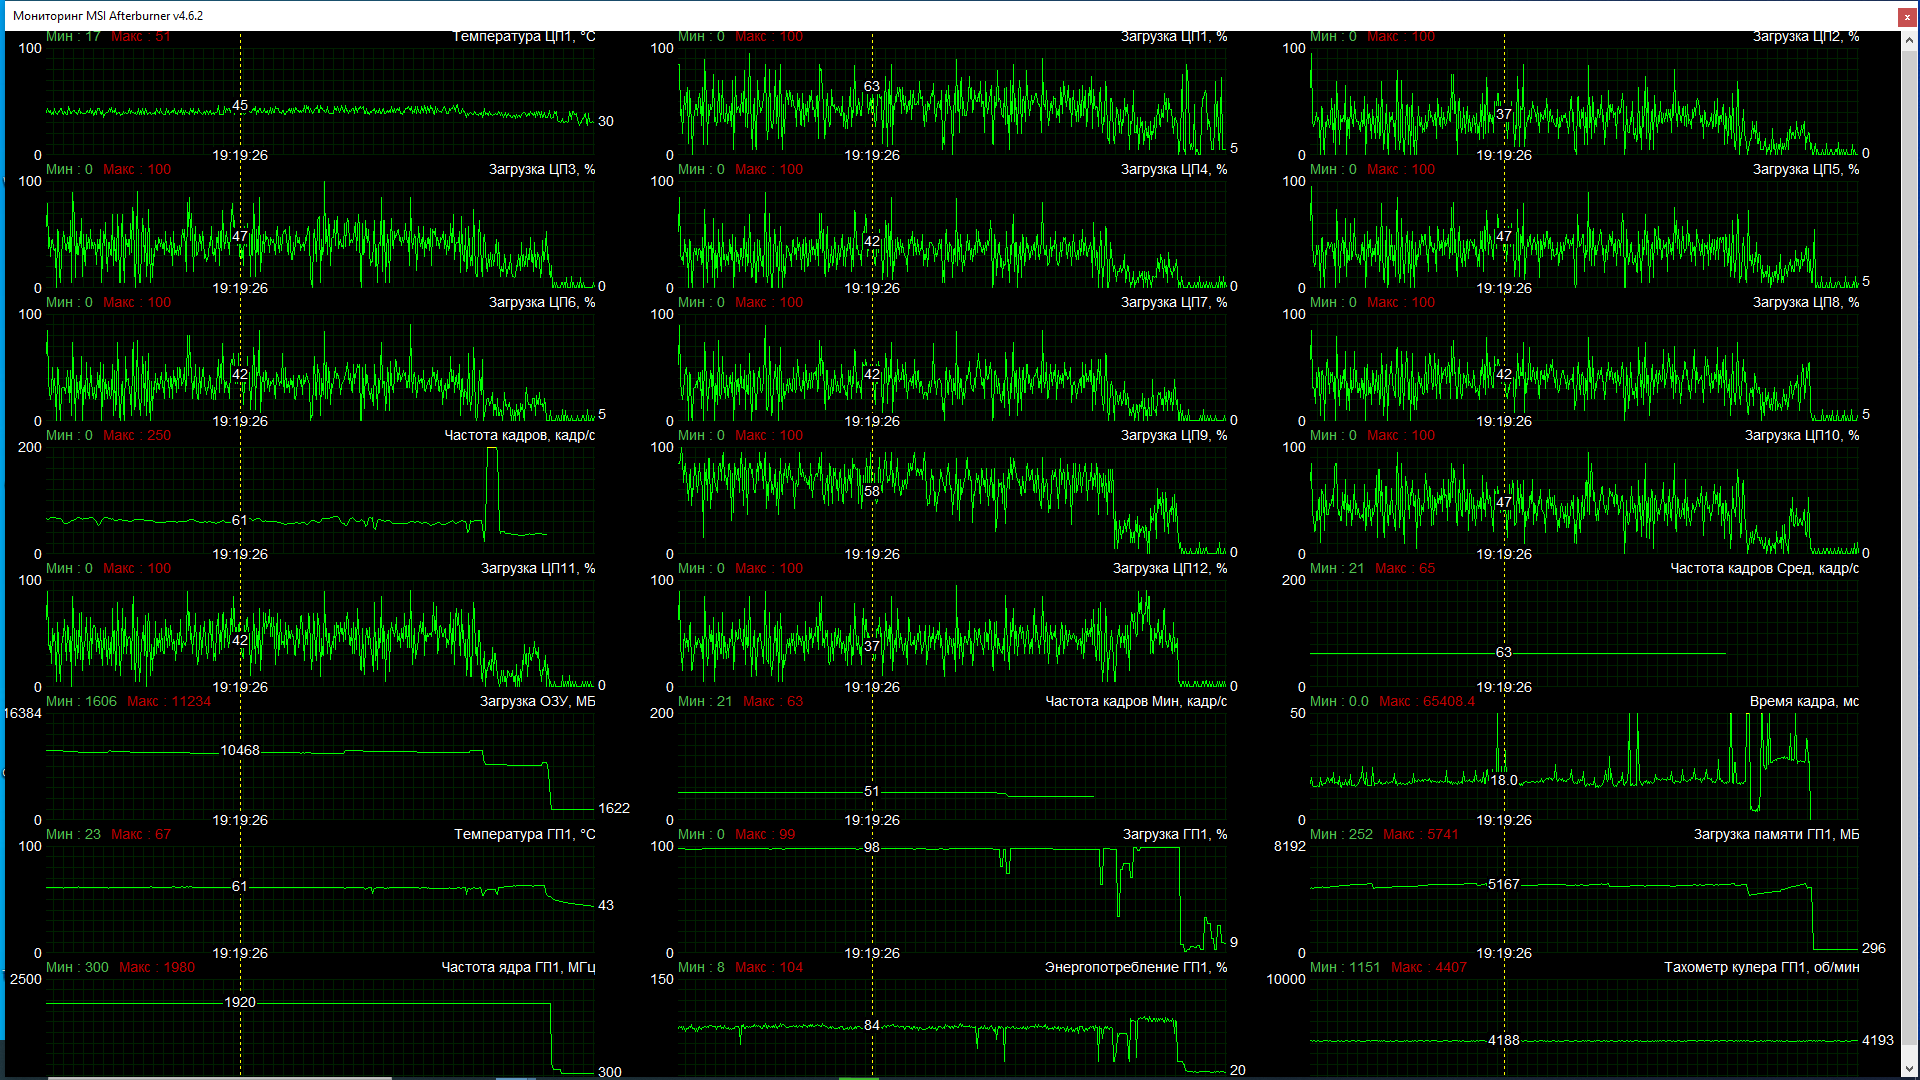Click the Загрузка ЦП2 graph
This screenshot has height=1080, width=1920.
[1584, 100]
